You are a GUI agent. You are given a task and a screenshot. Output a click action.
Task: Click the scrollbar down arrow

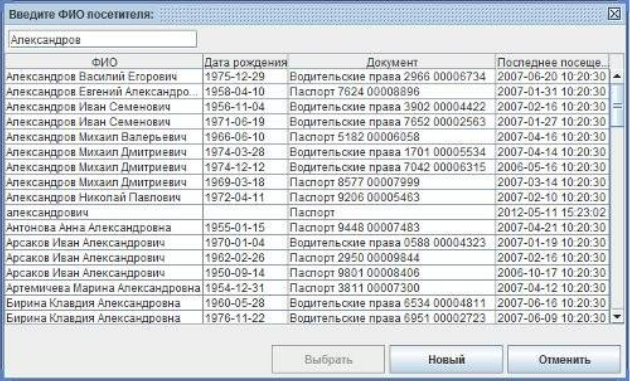tap(617, 317)
